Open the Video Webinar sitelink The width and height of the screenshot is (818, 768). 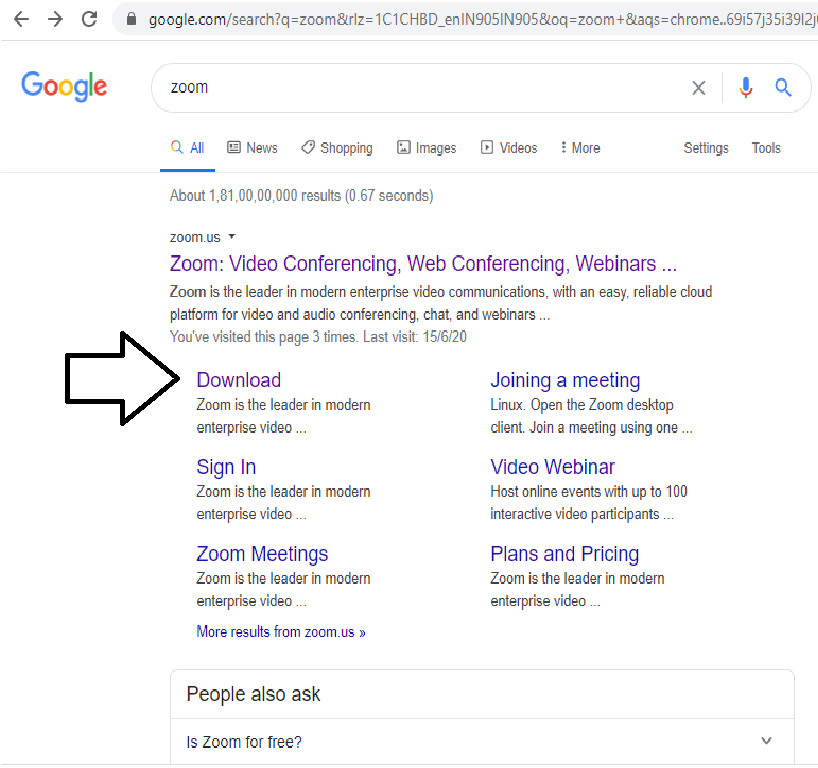point(552,467)
